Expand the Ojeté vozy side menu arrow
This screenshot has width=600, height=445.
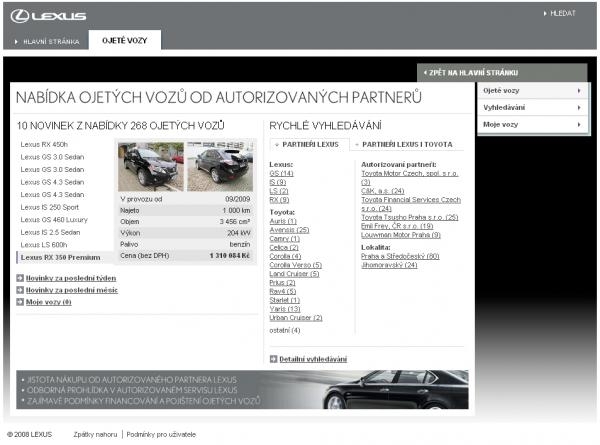pos(579,91)
